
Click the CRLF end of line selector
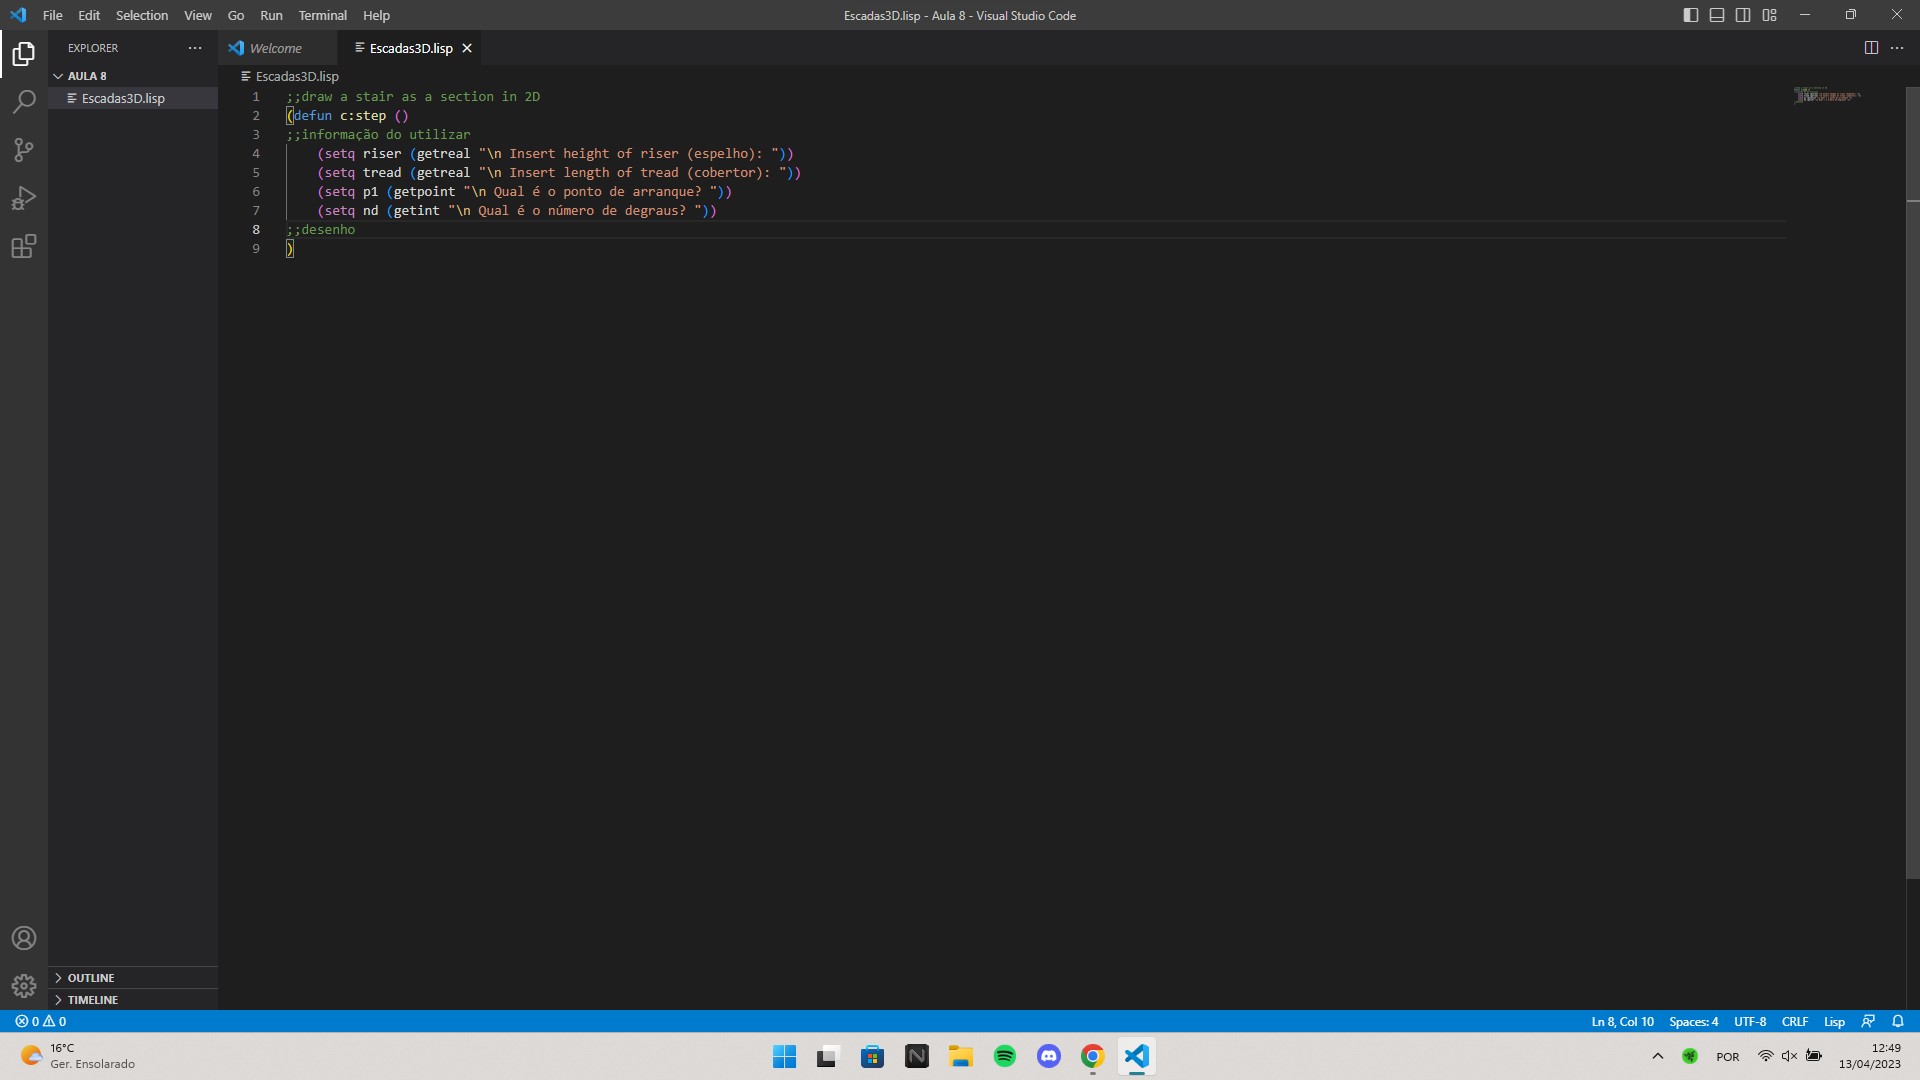[x=1794, y=1021]
